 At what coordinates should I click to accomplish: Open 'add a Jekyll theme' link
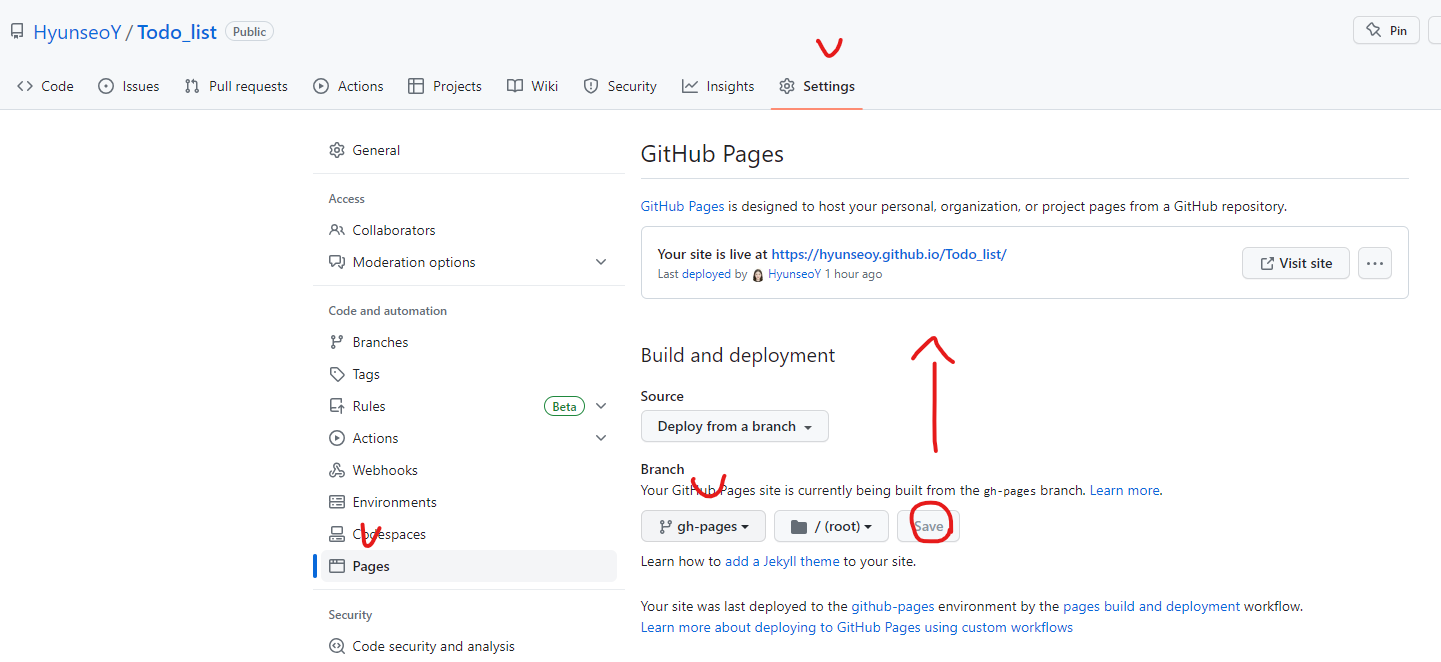tap(782, 561)
